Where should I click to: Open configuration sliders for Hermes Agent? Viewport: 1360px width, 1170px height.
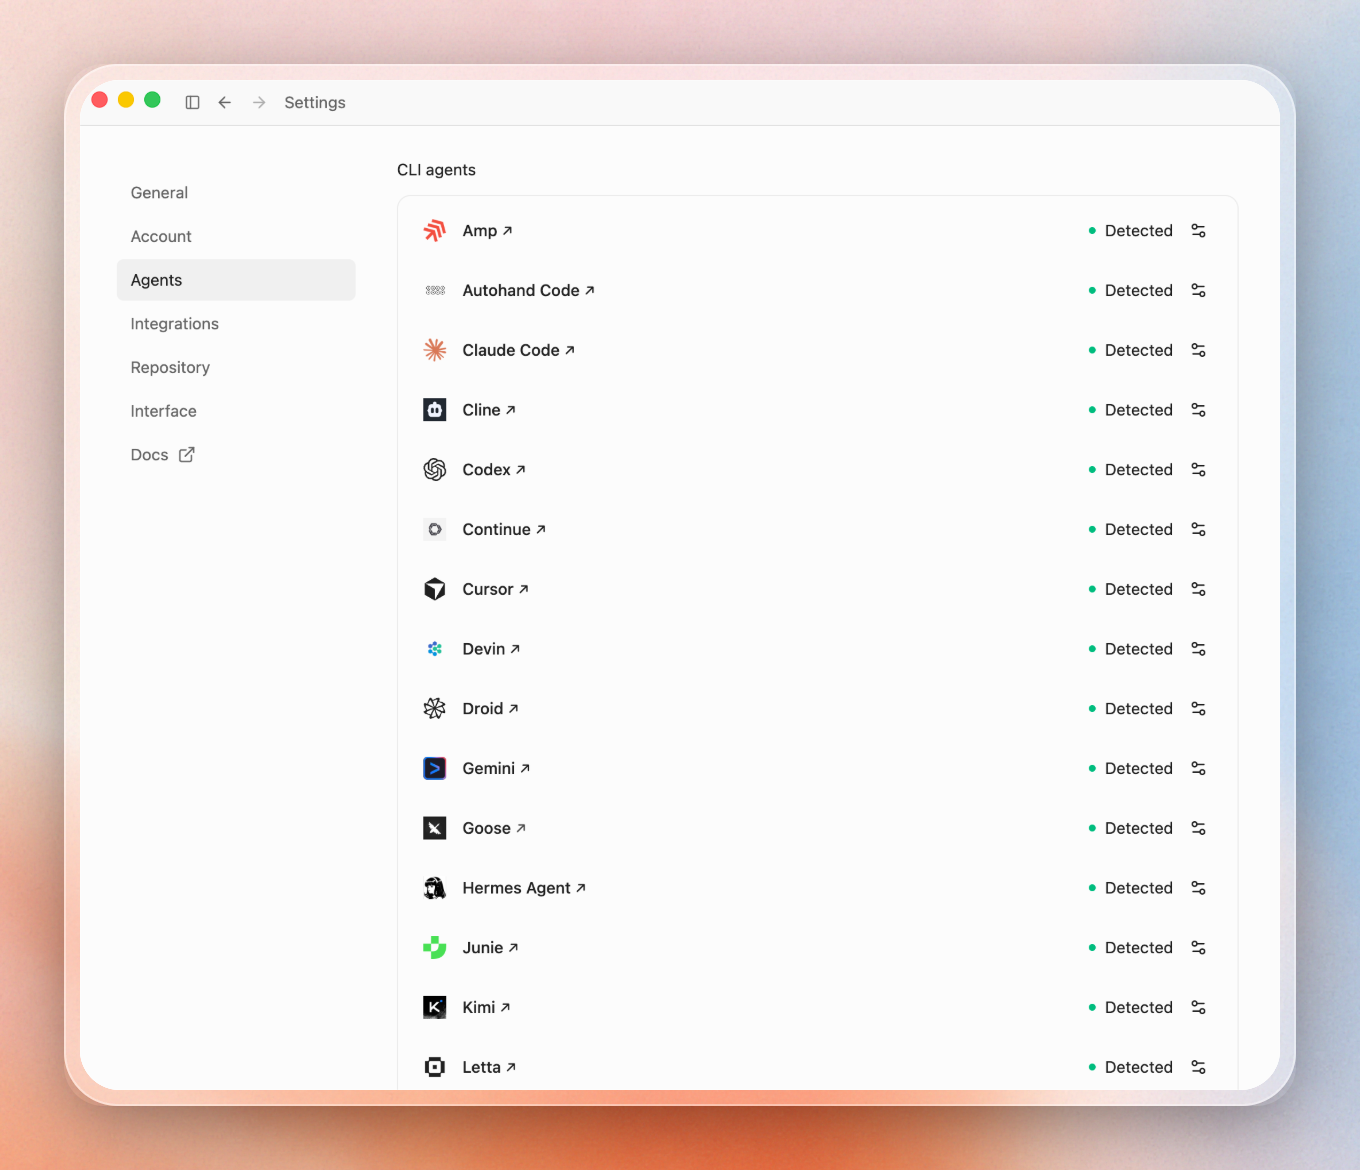coord(1198,888)
